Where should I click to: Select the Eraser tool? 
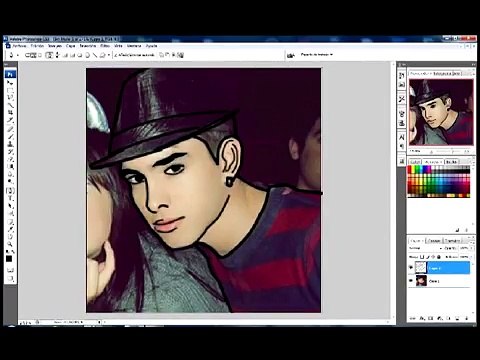pos(10,159)
